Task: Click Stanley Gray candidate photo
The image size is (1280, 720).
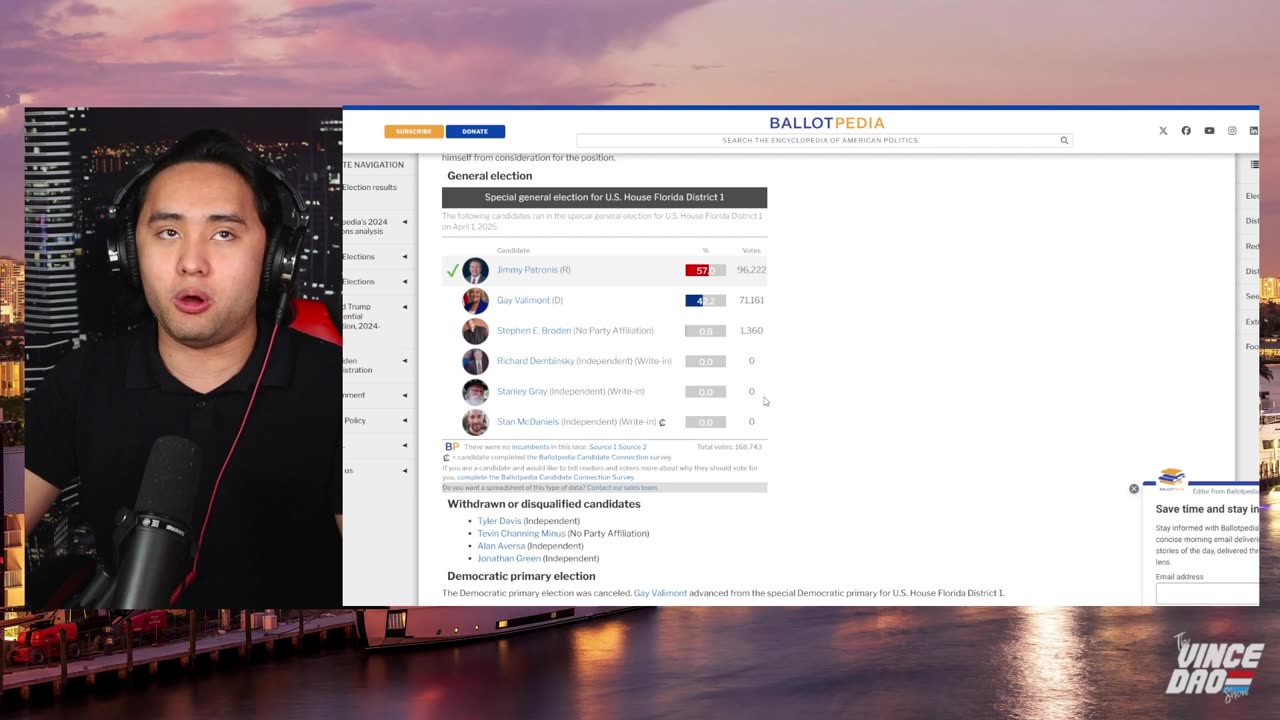Action: point(475,391)
